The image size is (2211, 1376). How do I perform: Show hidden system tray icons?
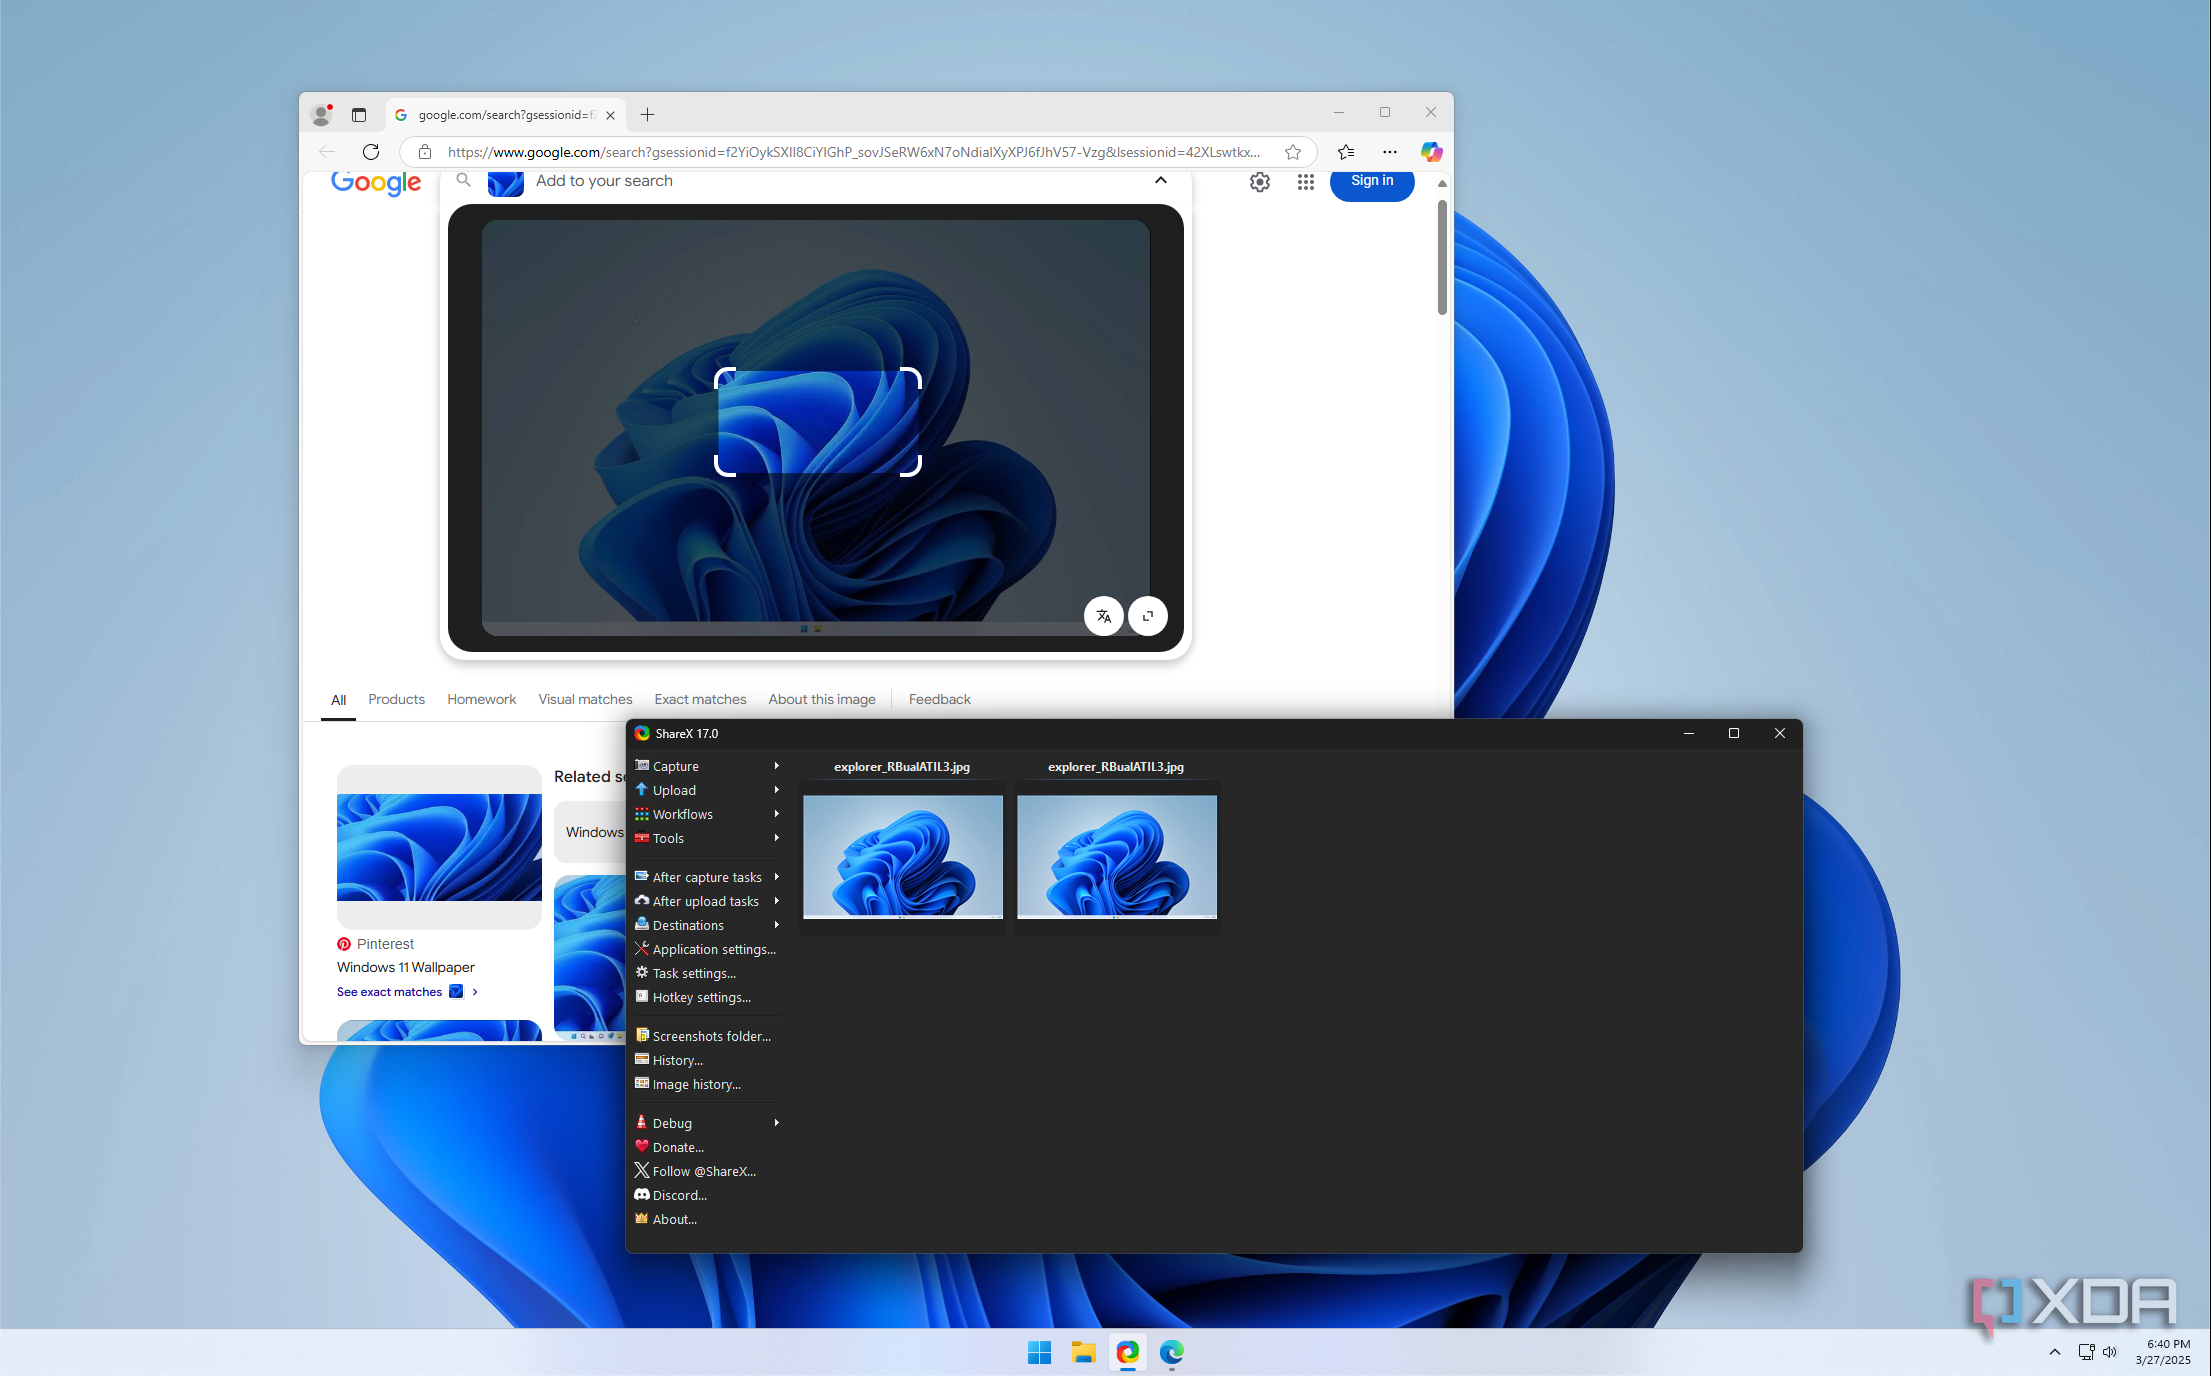[x=2055, y=1352]
